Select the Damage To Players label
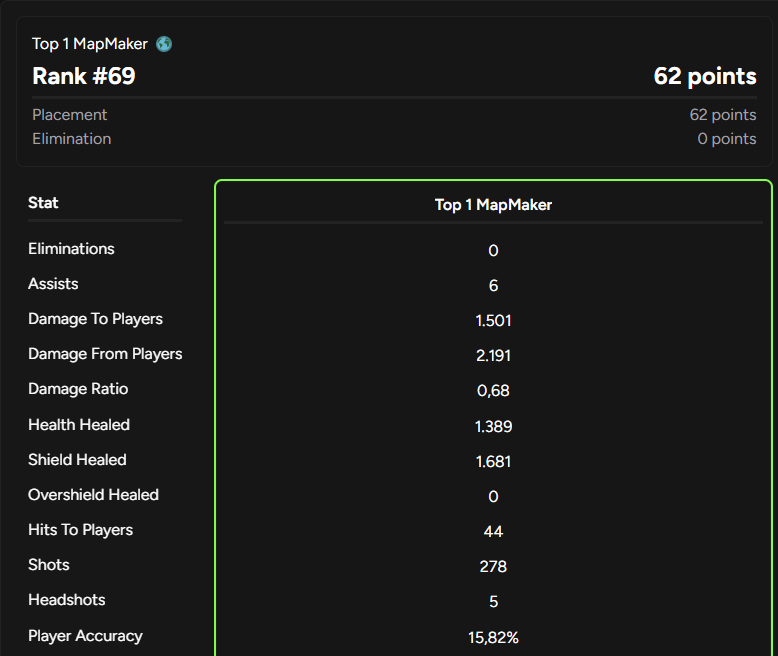 [x=95, y=319]
